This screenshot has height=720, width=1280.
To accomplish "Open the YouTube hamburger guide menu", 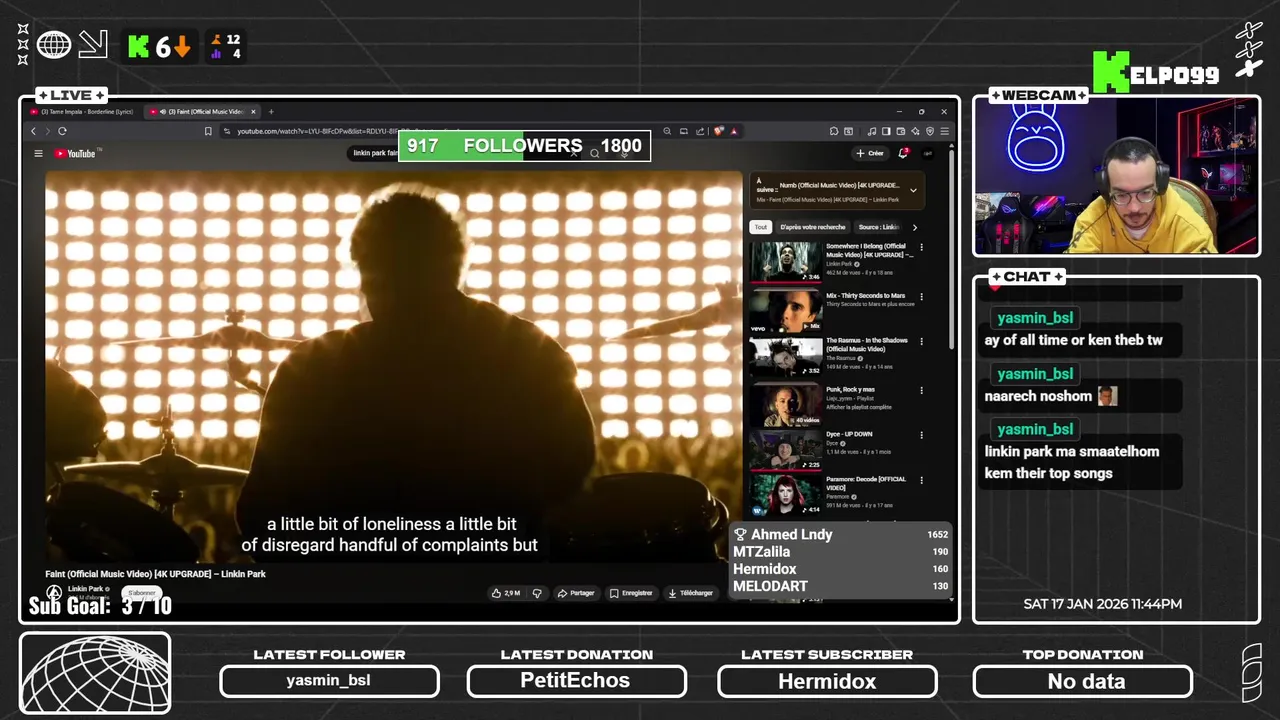I will tap(38, 153).
